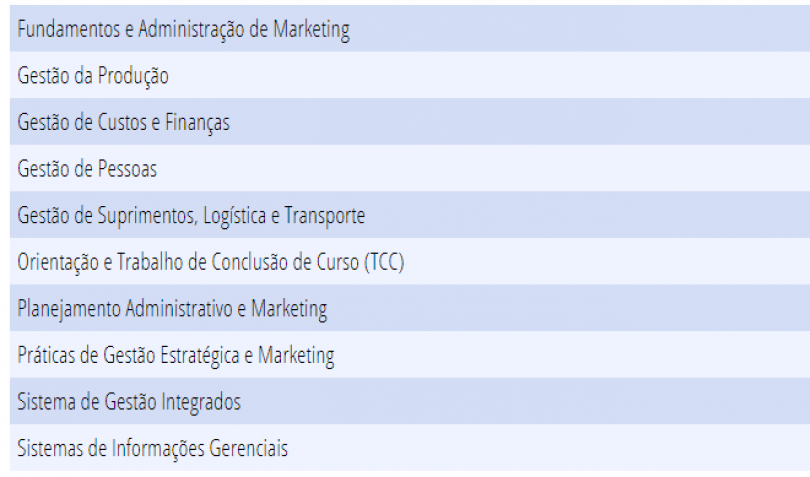
Task: Click the word Transporte in the list
Action: click(324, 217)
